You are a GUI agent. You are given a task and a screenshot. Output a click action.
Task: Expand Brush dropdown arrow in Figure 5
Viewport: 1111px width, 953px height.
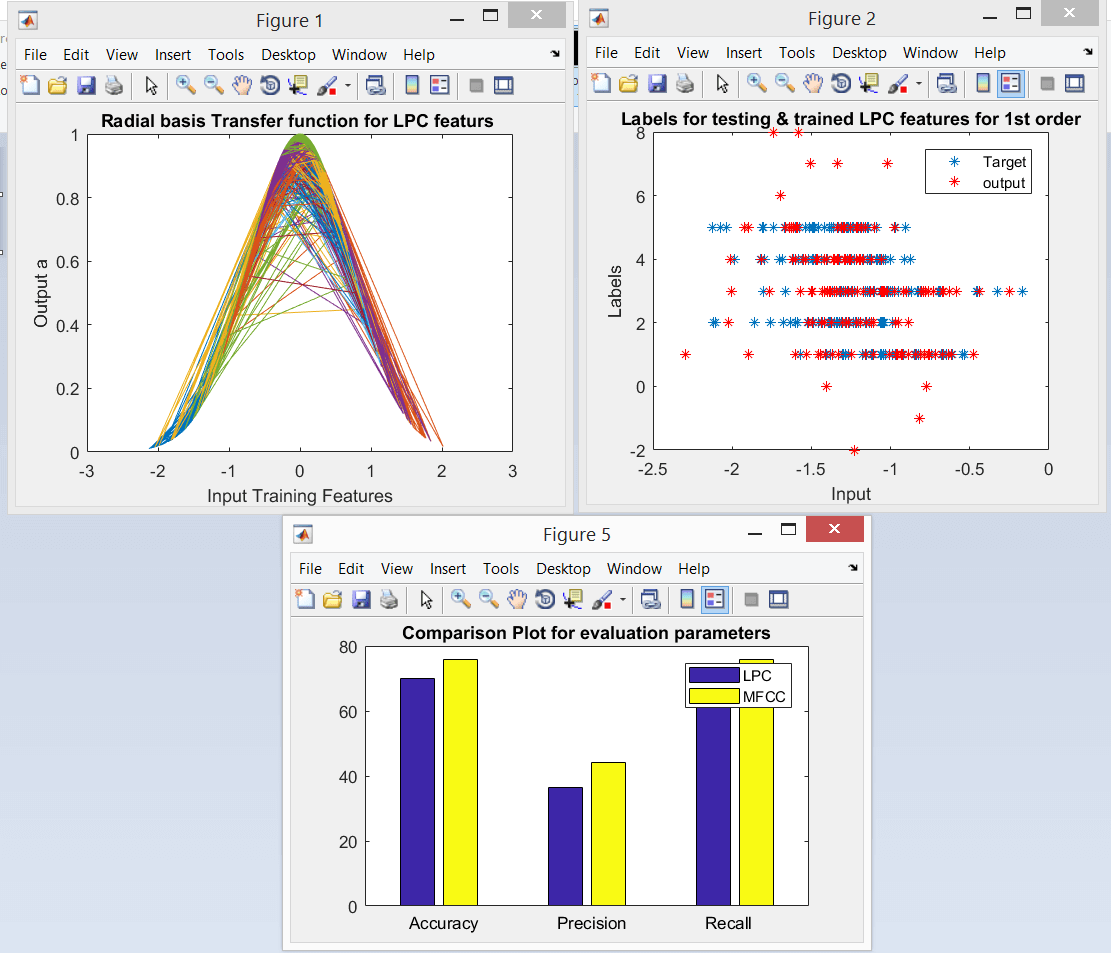pyautogui.click(x=622, y=600)
